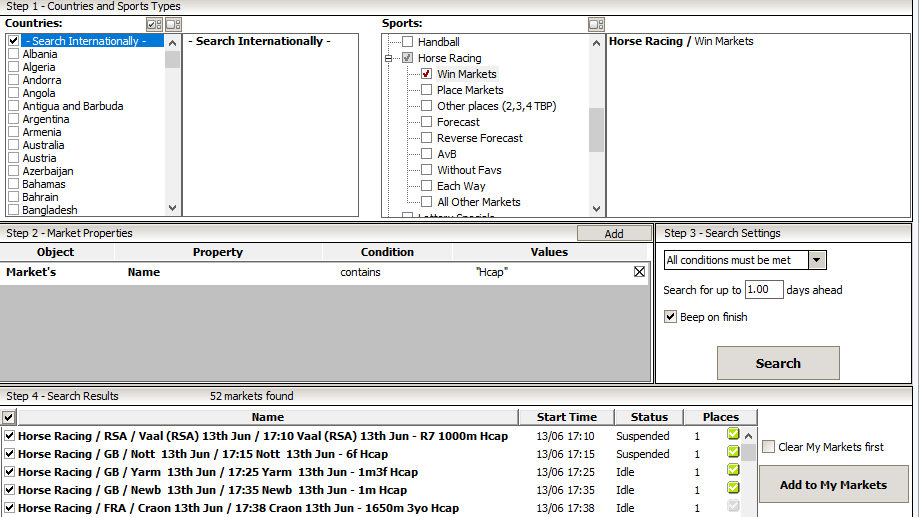
Task: Uncheck Search Internationally checkbox
Action: 13,41
